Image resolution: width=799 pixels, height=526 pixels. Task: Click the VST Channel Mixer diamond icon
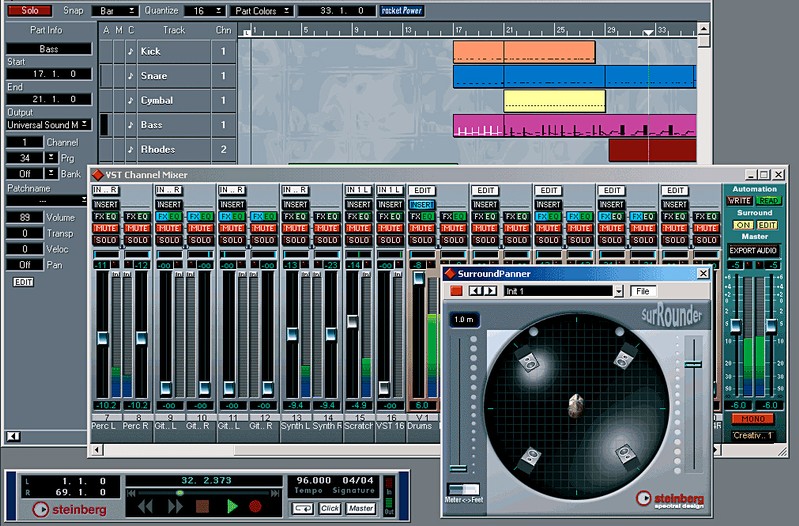tap(97, 175)
